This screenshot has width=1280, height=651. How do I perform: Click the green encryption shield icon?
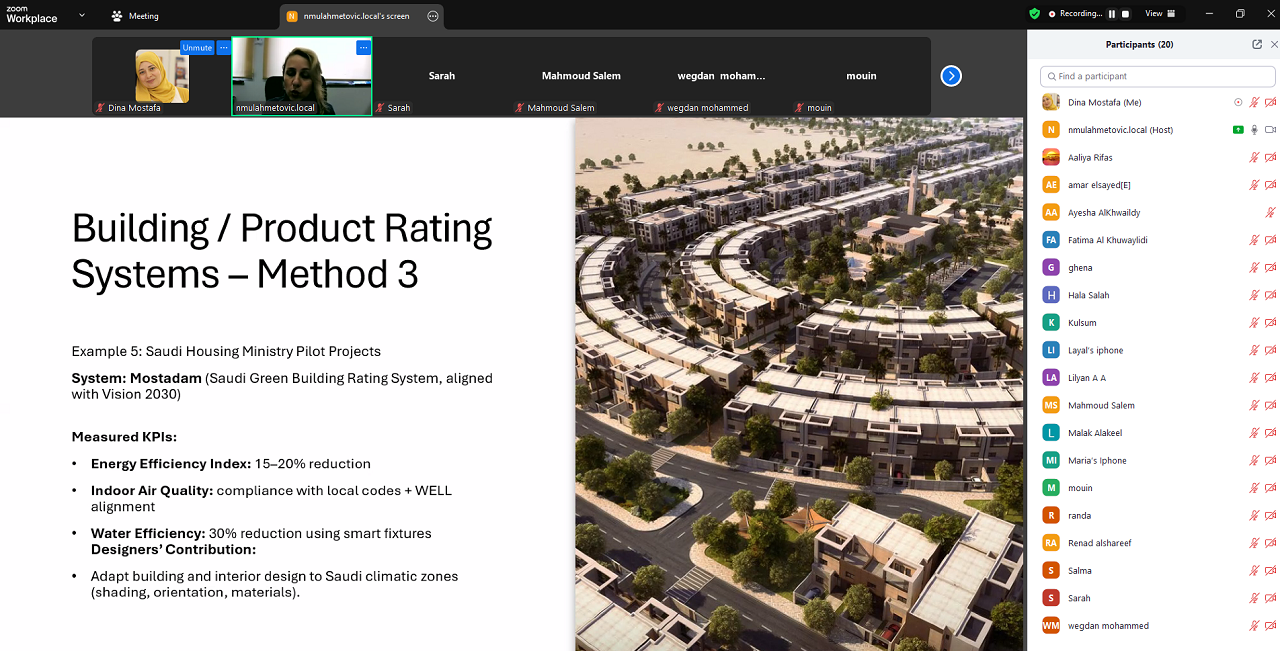click(1034, 14)
